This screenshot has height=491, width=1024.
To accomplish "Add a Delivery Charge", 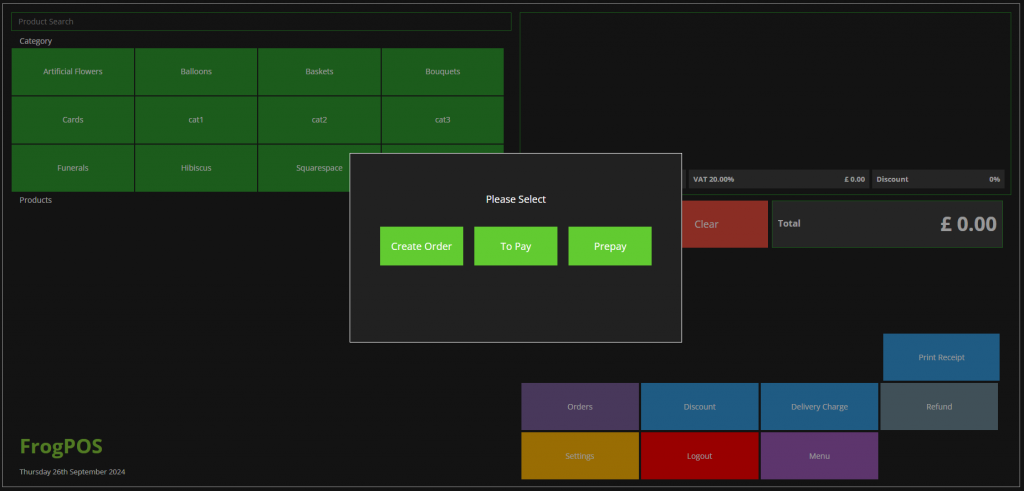I will (x=819, y=407).
